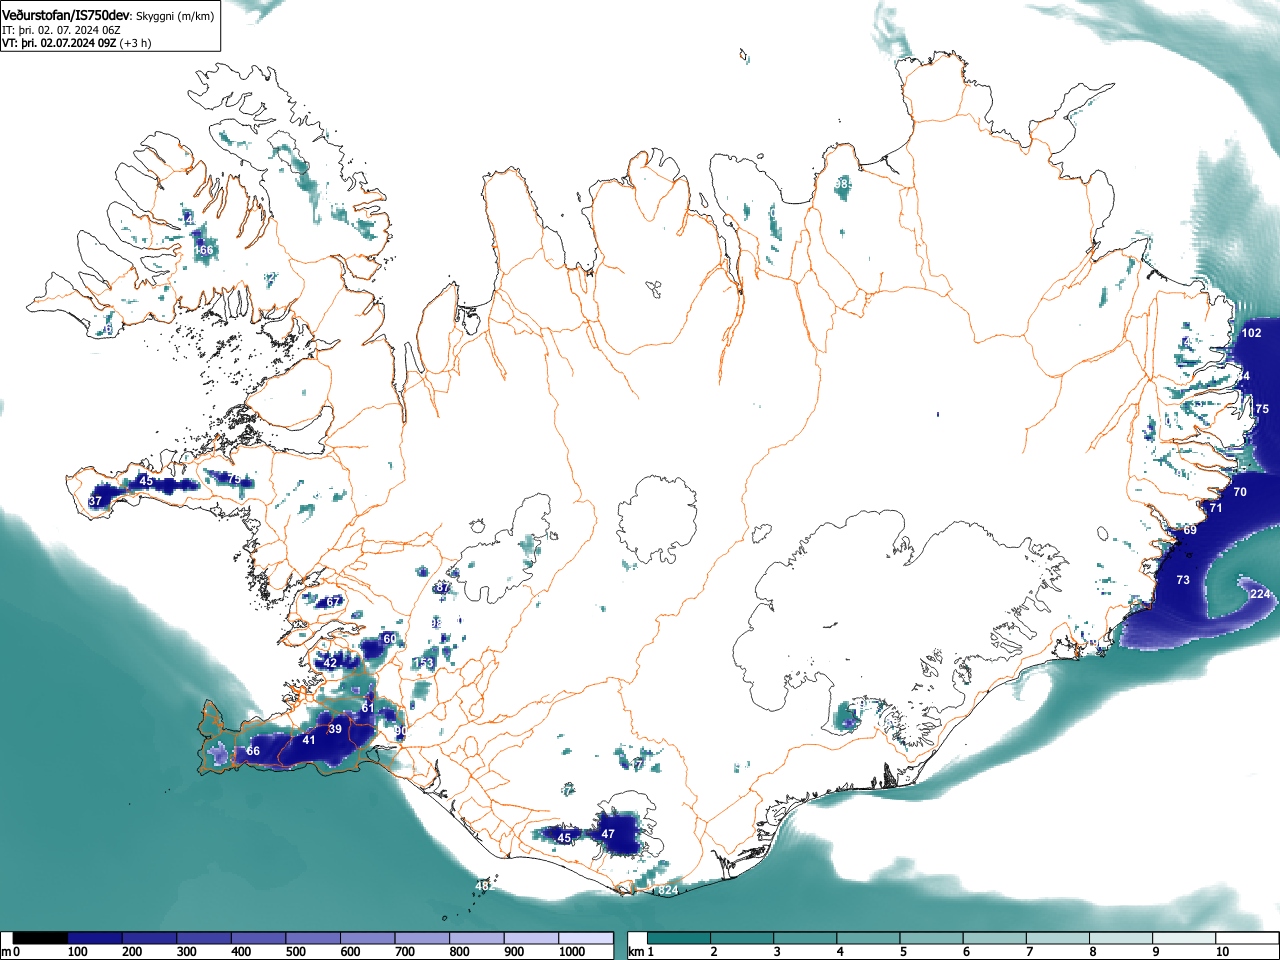Click the '71' value on the east coast
The height and width of the screenshot is (960, 1280).
1216,508
